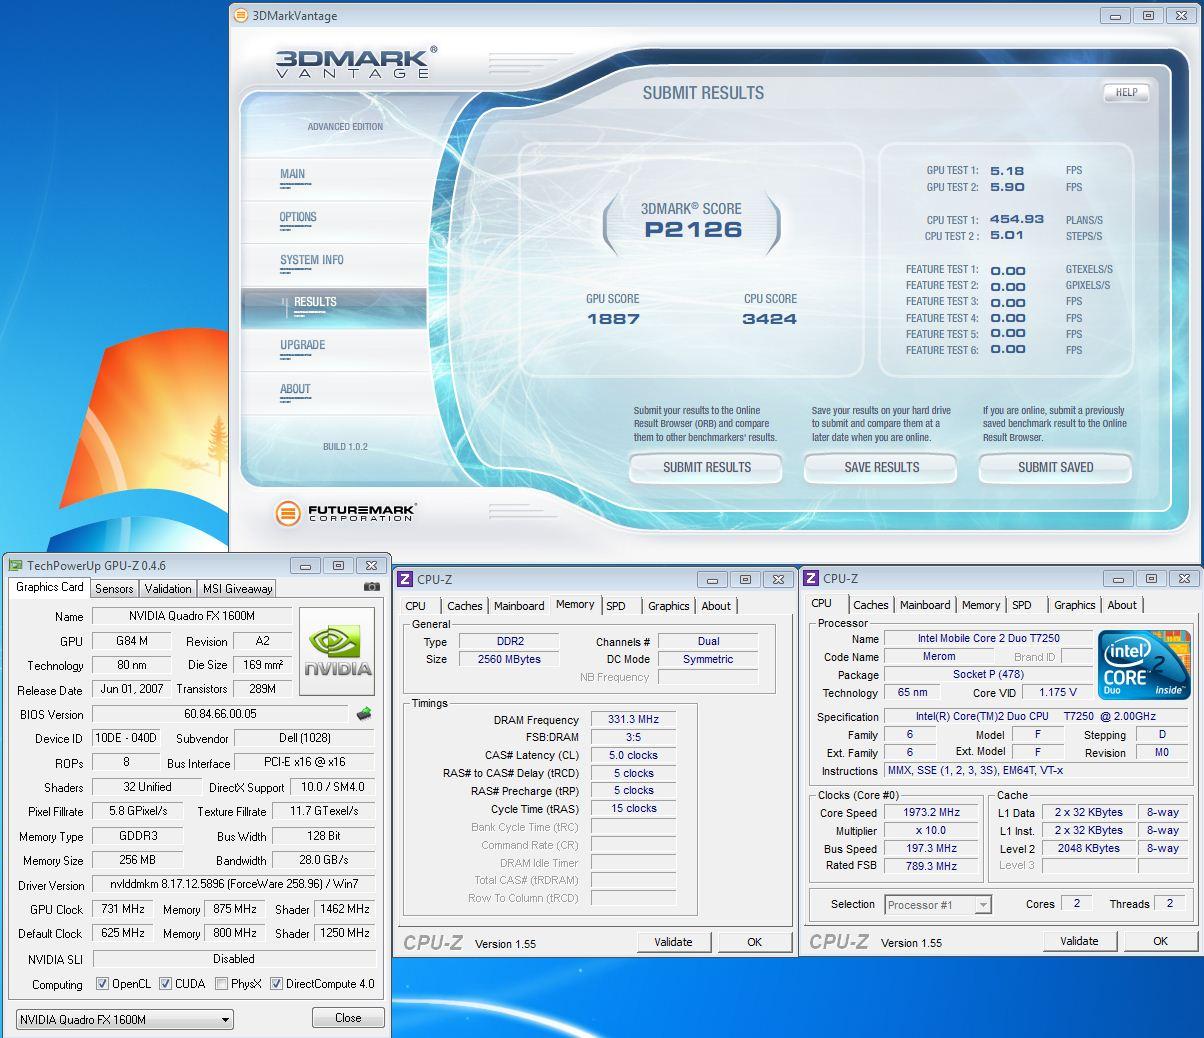The height and width of the screenshot is (1038, 1204).
Task: Click the Bandwidth value 28.0 GB/s
Action: (x=323, y=860)
